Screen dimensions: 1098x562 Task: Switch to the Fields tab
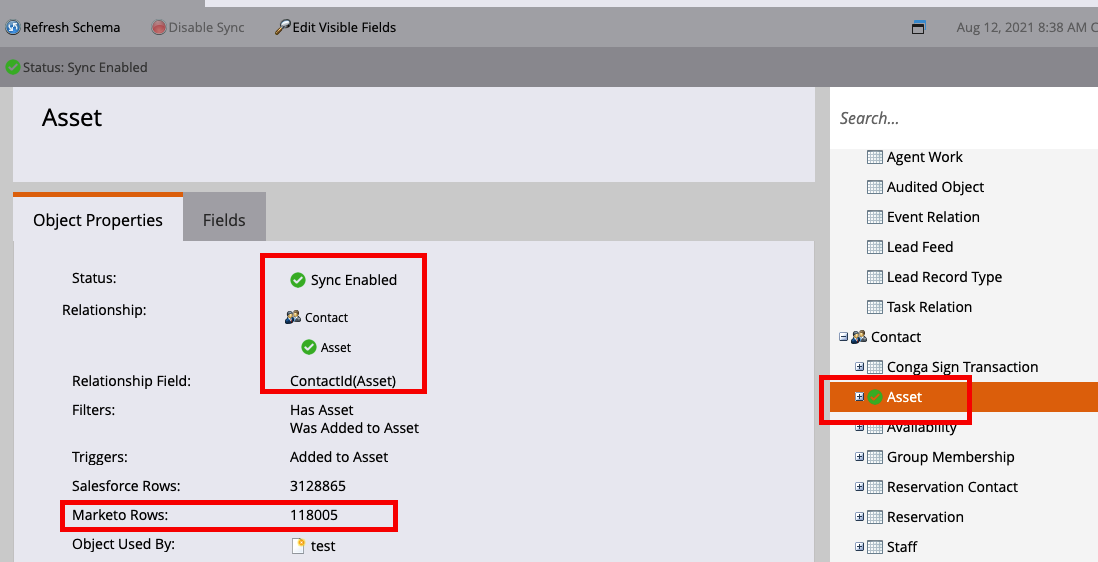point(224,220)
